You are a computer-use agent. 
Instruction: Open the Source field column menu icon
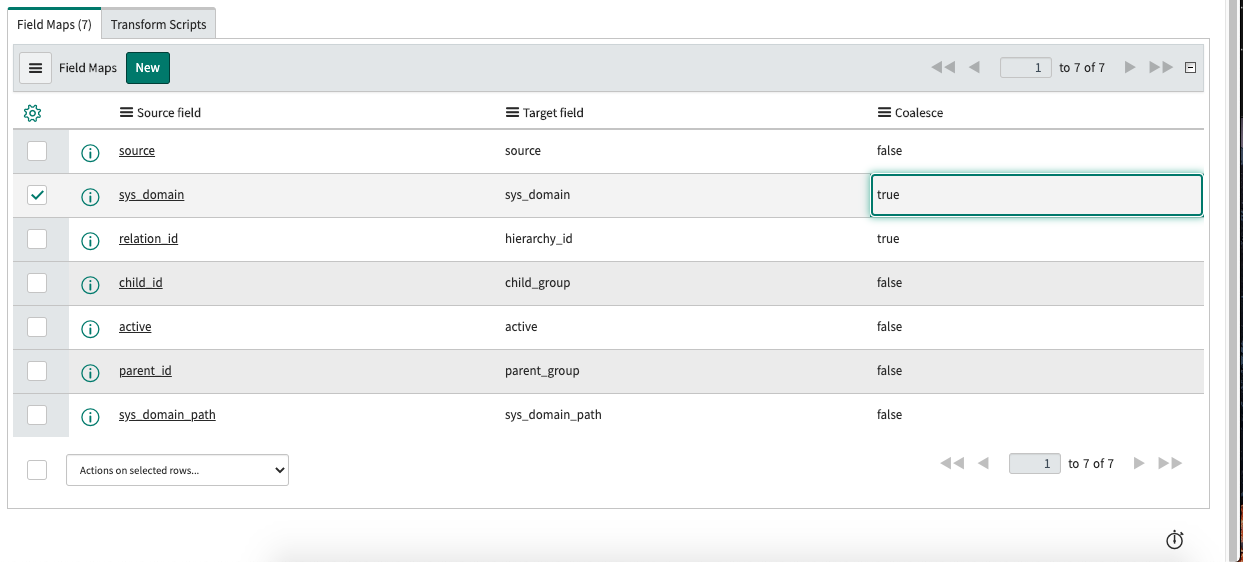(127, 113)
